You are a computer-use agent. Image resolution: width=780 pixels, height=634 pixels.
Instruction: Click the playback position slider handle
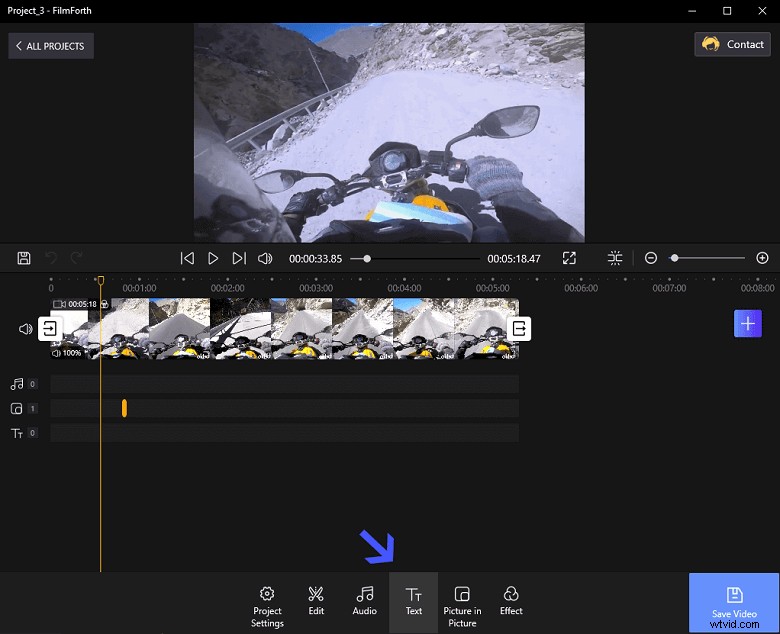[x=367, y=258]
